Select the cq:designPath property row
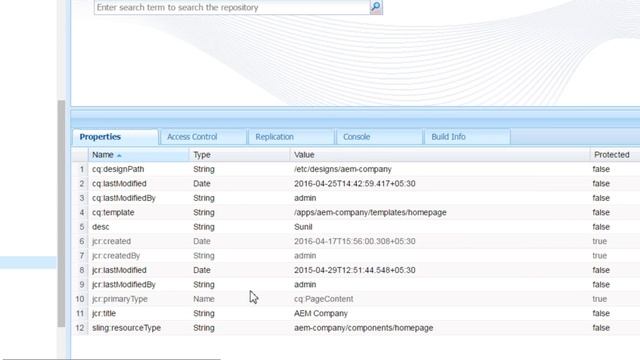This screenshot has width=640, height=360. (x=356, y=169)
